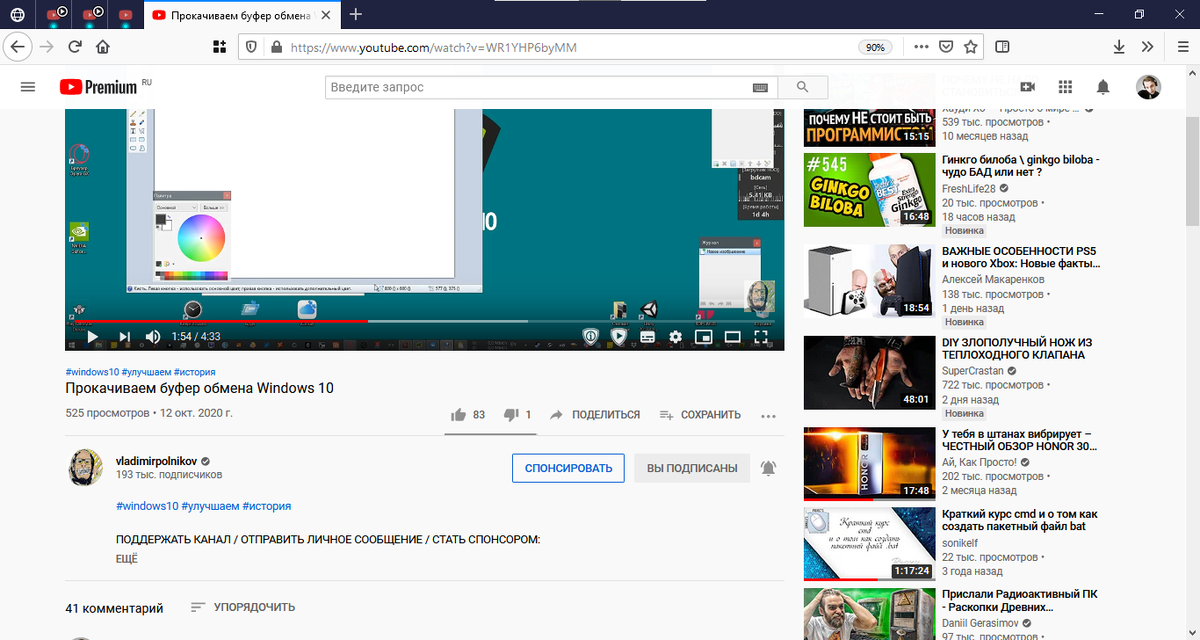Expand description with ЕЩЁ
1200x640 pixels.
coord(127,558)
